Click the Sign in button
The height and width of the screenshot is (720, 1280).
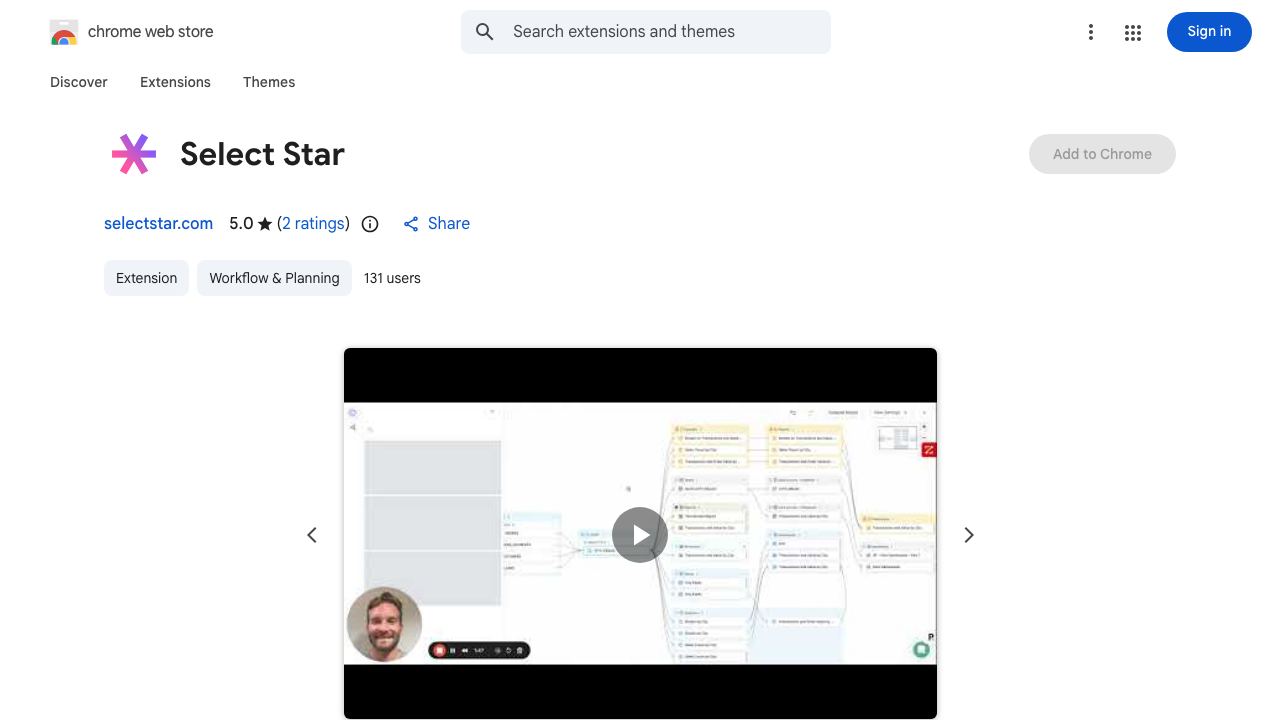(1209, 32)
